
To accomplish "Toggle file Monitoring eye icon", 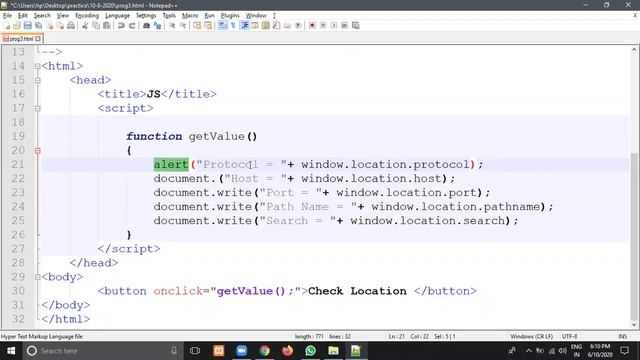I will (x=298, y=25).
